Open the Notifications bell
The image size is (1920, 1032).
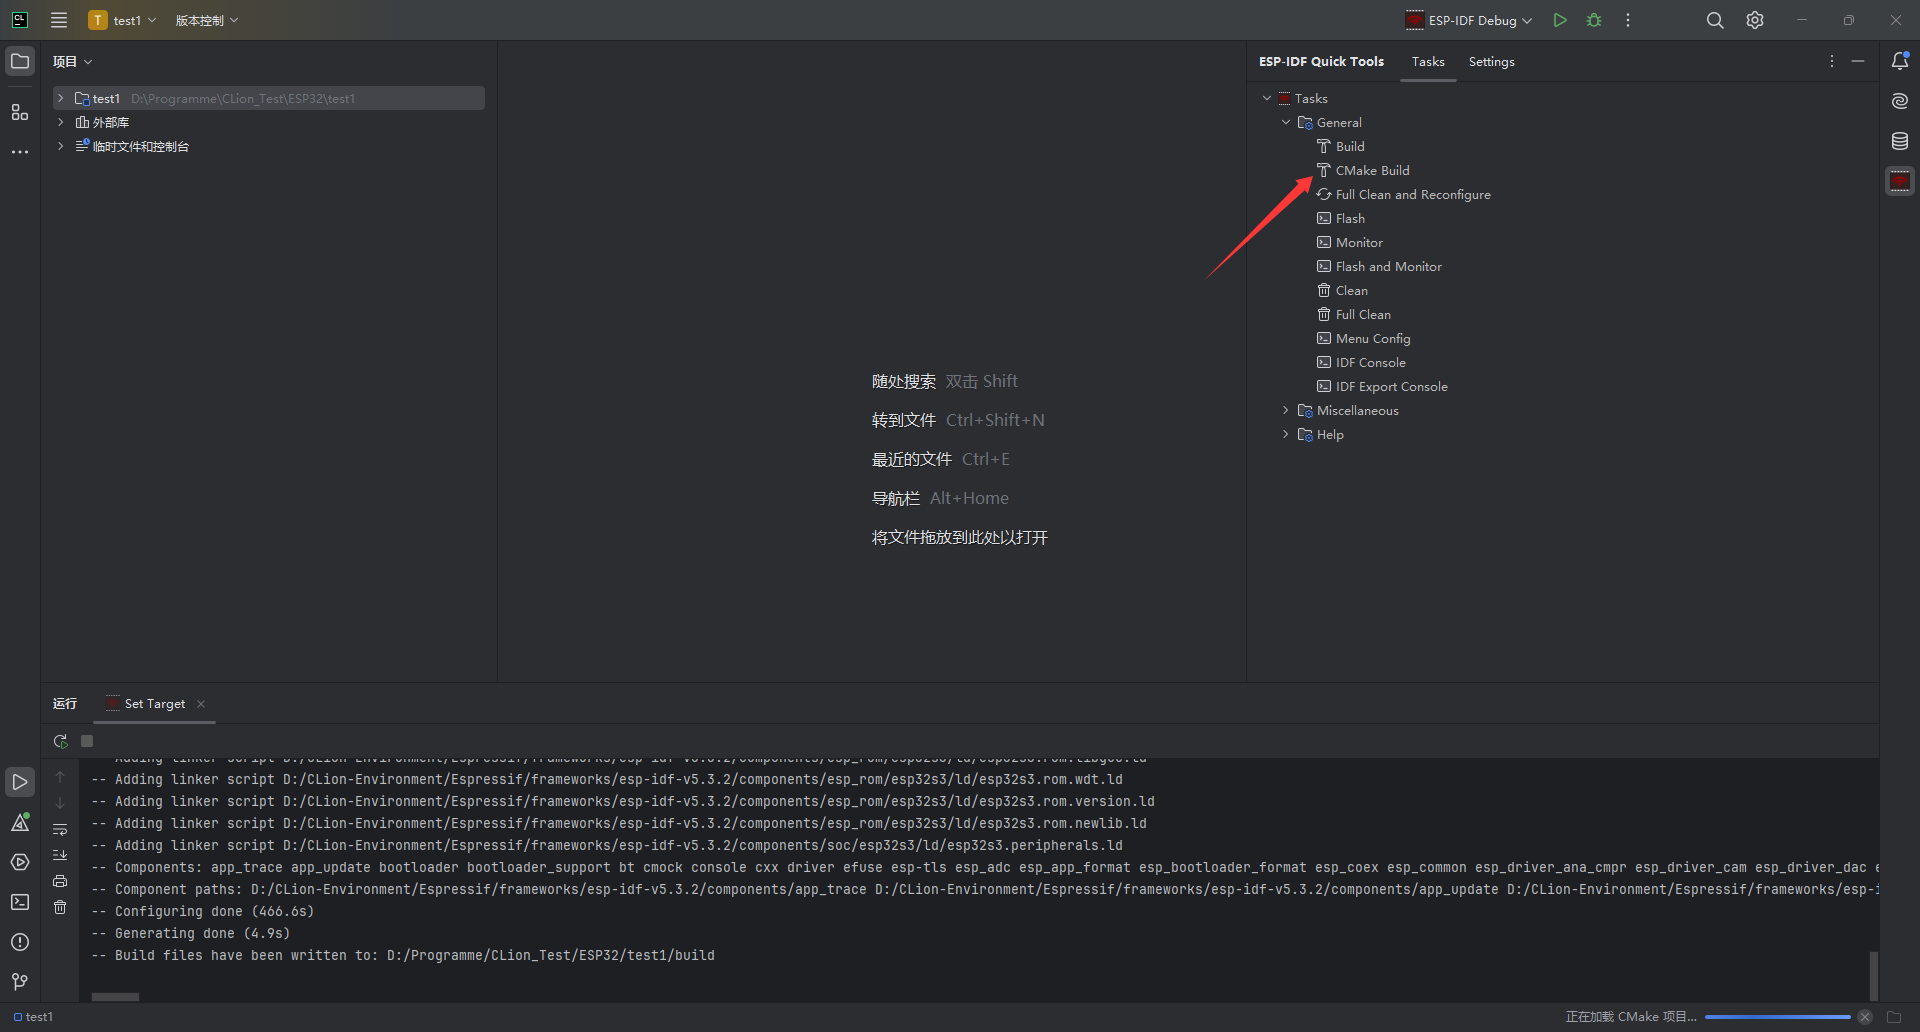pyautogui.click(x=1900, y=61)
